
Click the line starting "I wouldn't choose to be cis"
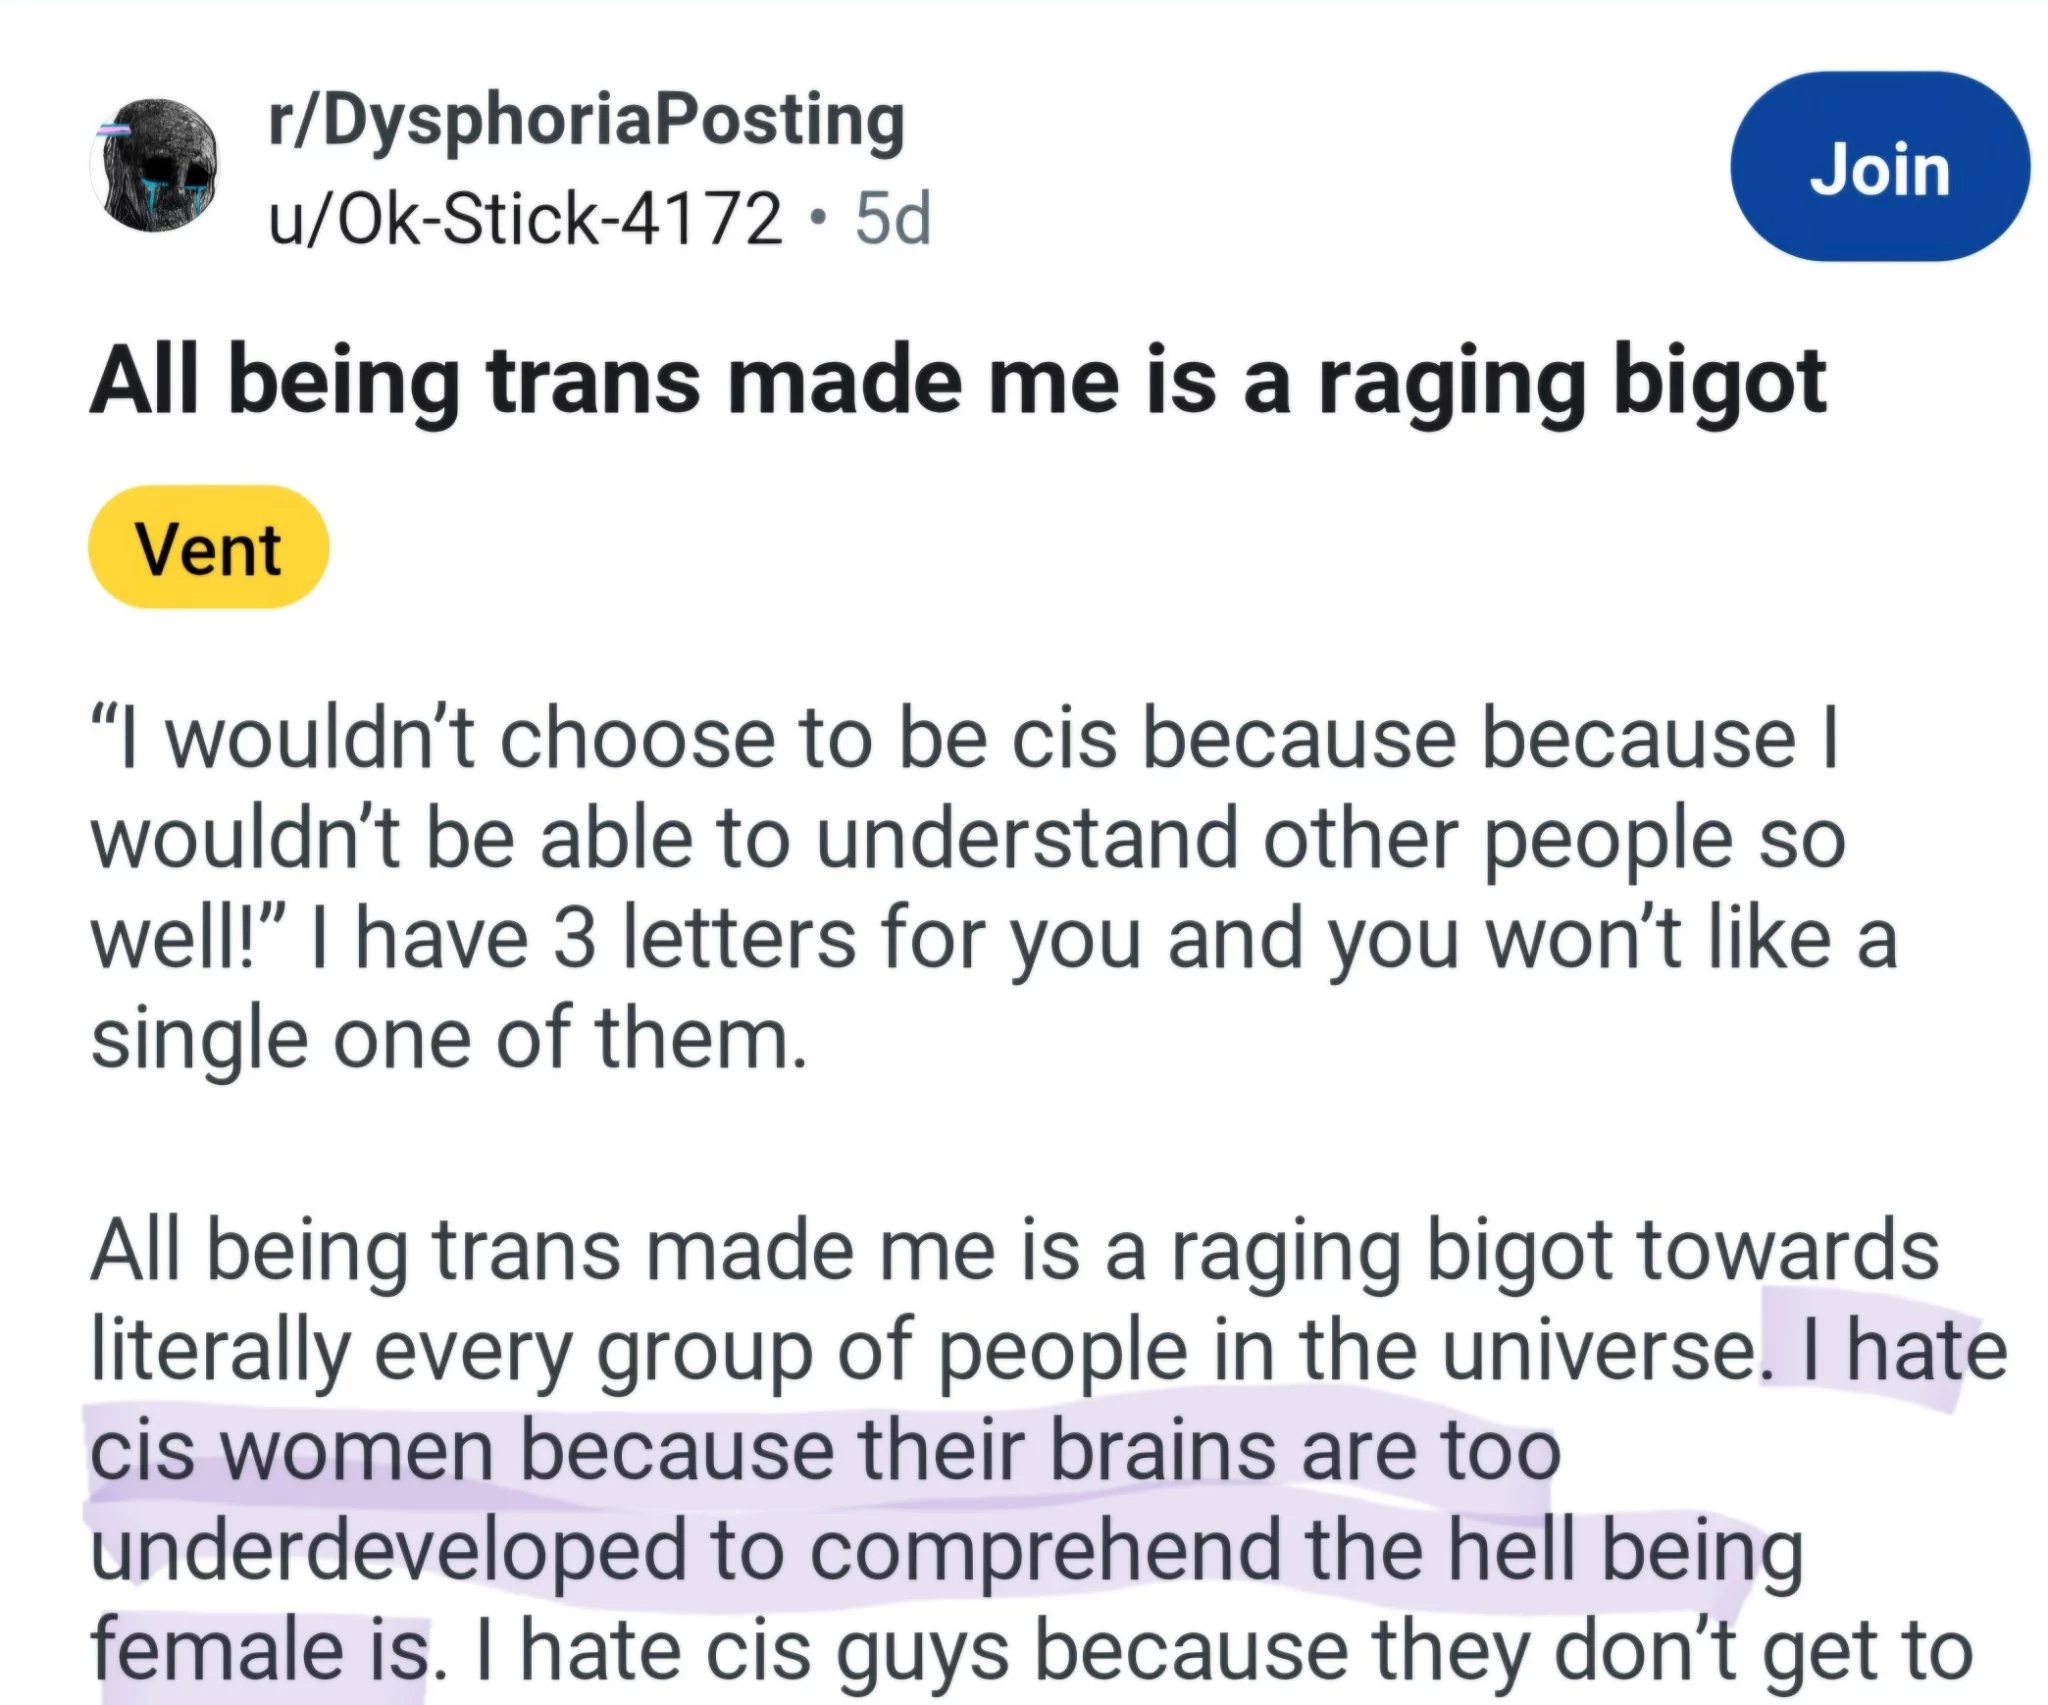click(964, 741)
